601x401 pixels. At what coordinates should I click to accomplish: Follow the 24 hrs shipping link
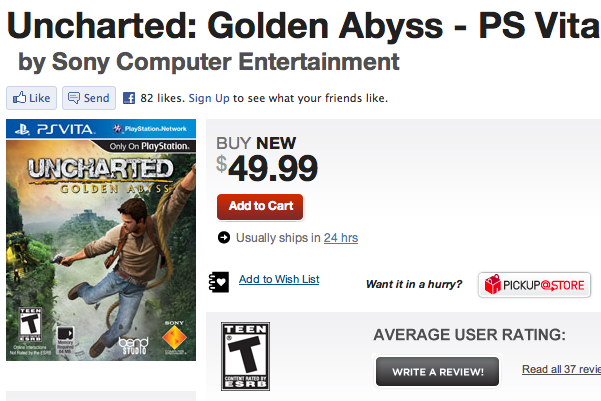point(340,238)
